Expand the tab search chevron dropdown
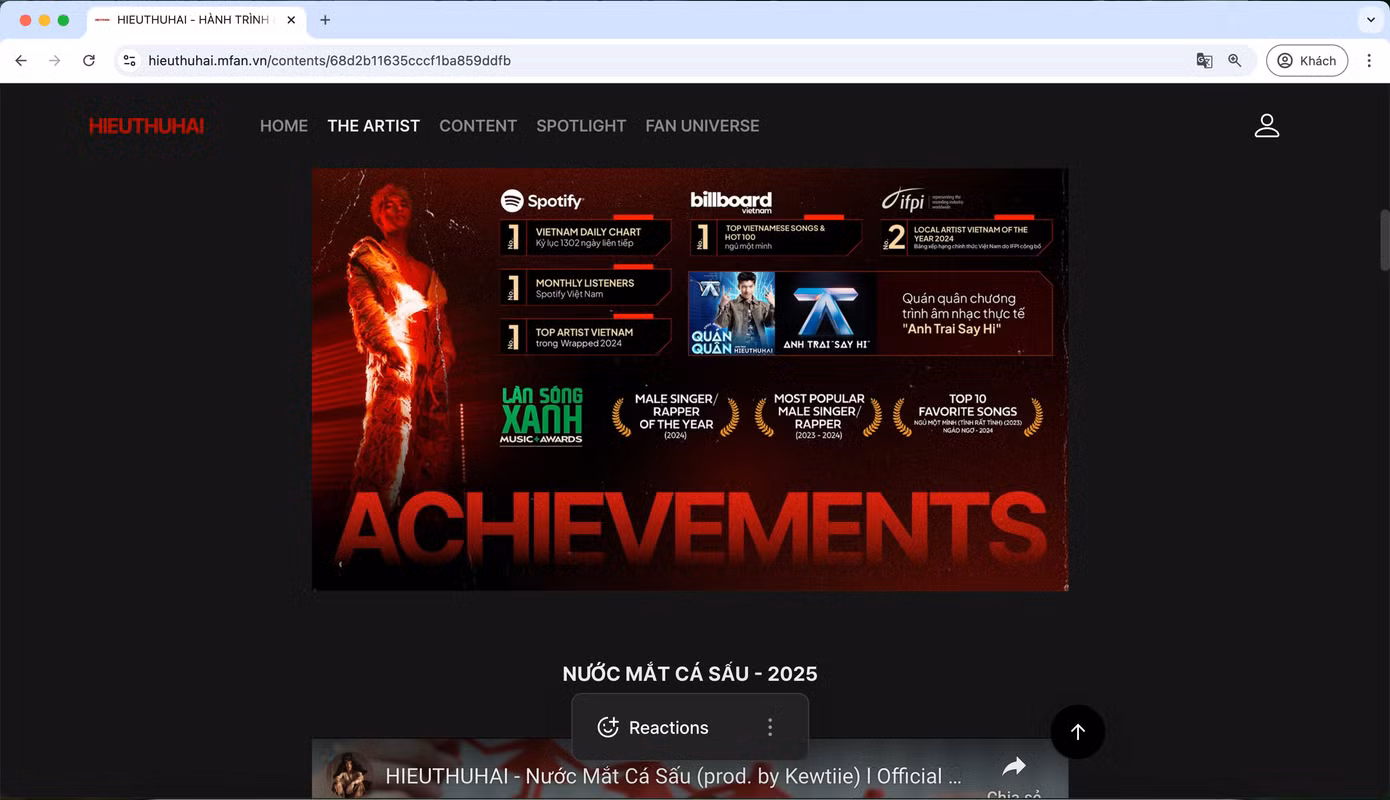 tap(1370, 20)
